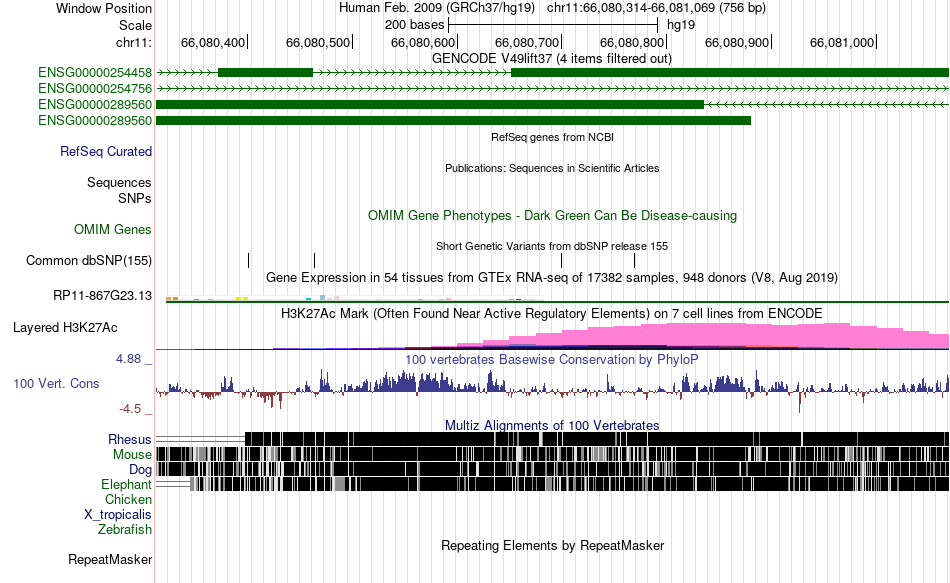Screen dimensions: 950x583
Task: Click the ENSG00000254756 gene label
Action: 95,88
